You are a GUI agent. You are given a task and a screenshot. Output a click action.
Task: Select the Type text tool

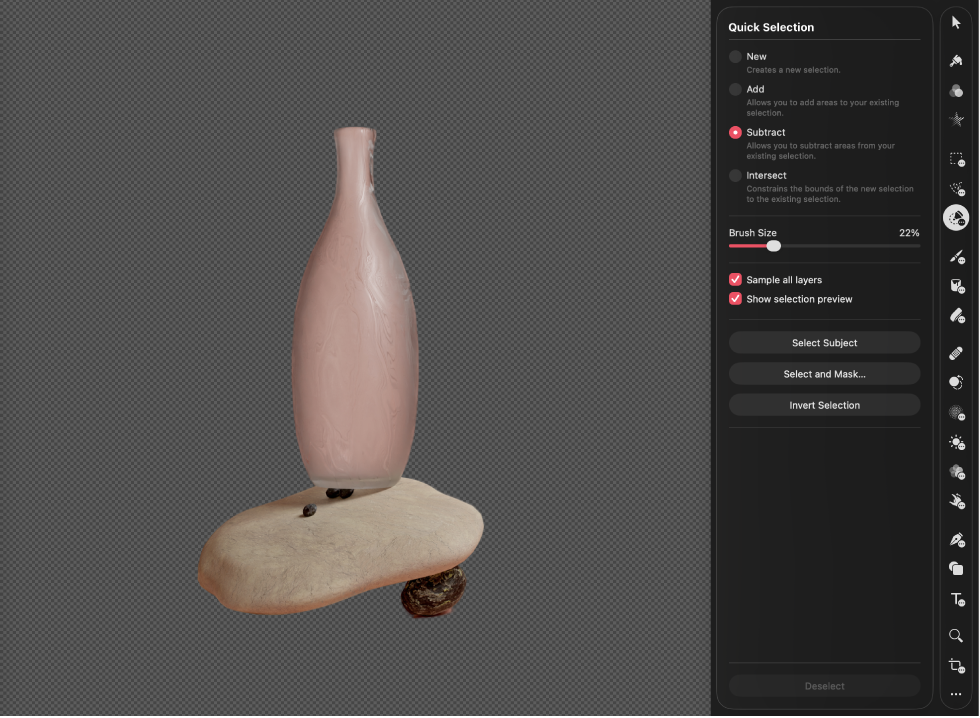(x=956, y=599)
